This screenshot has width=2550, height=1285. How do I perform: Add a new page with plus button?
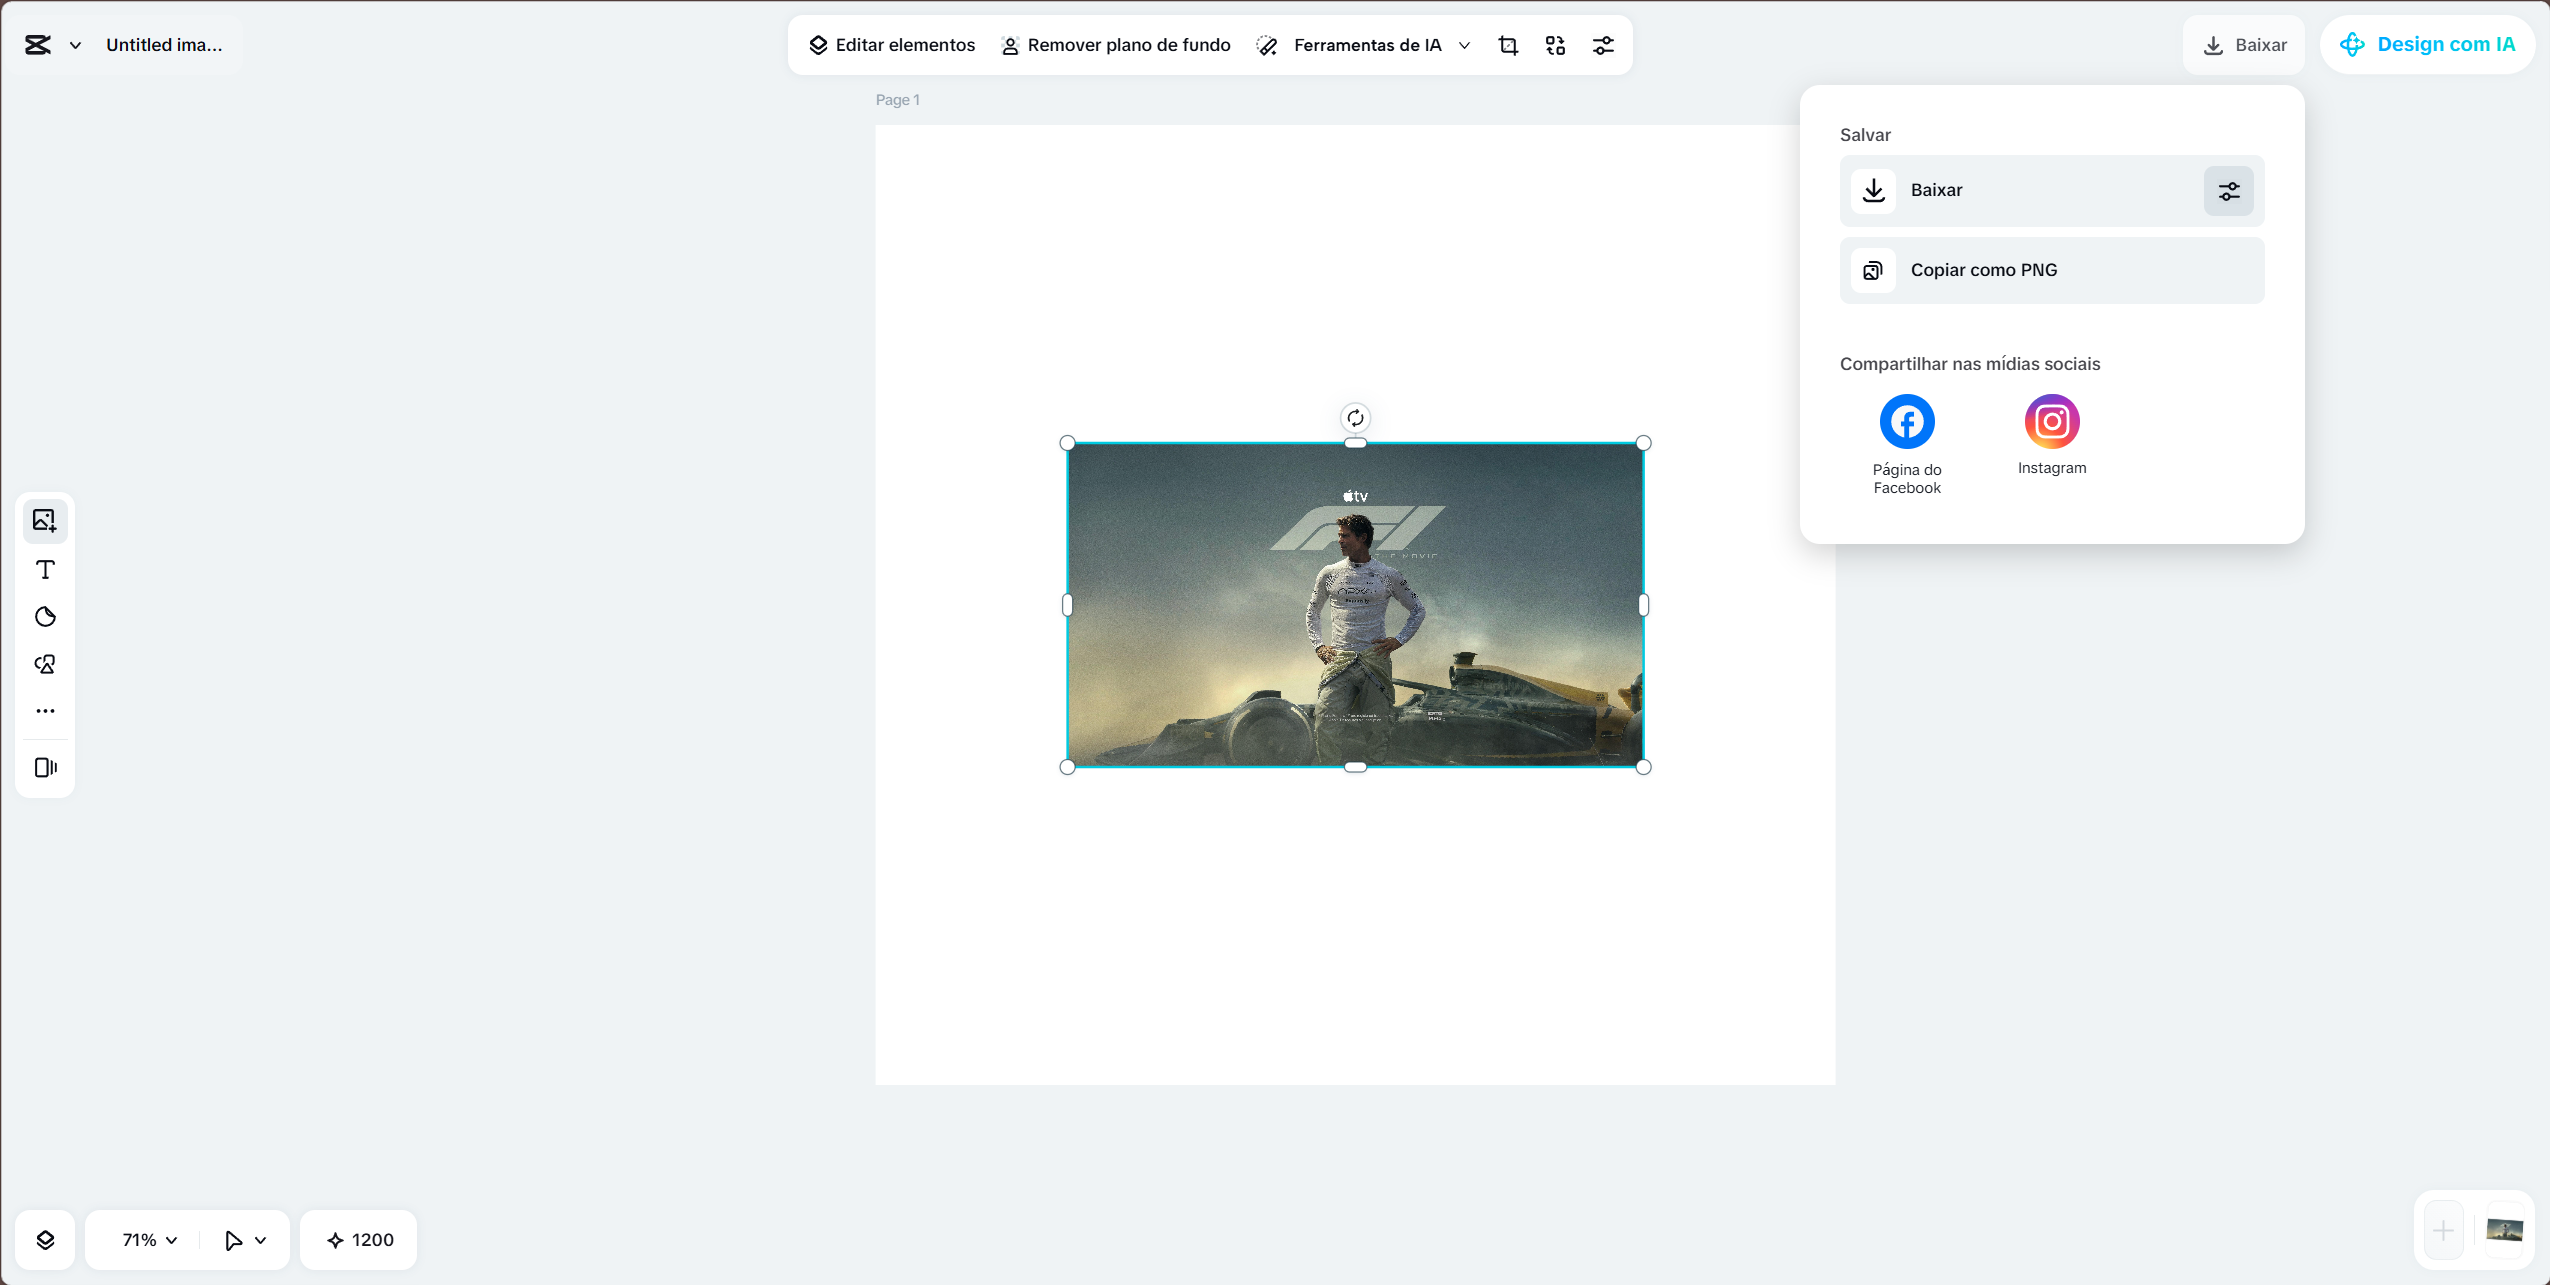(2443, 1231)
